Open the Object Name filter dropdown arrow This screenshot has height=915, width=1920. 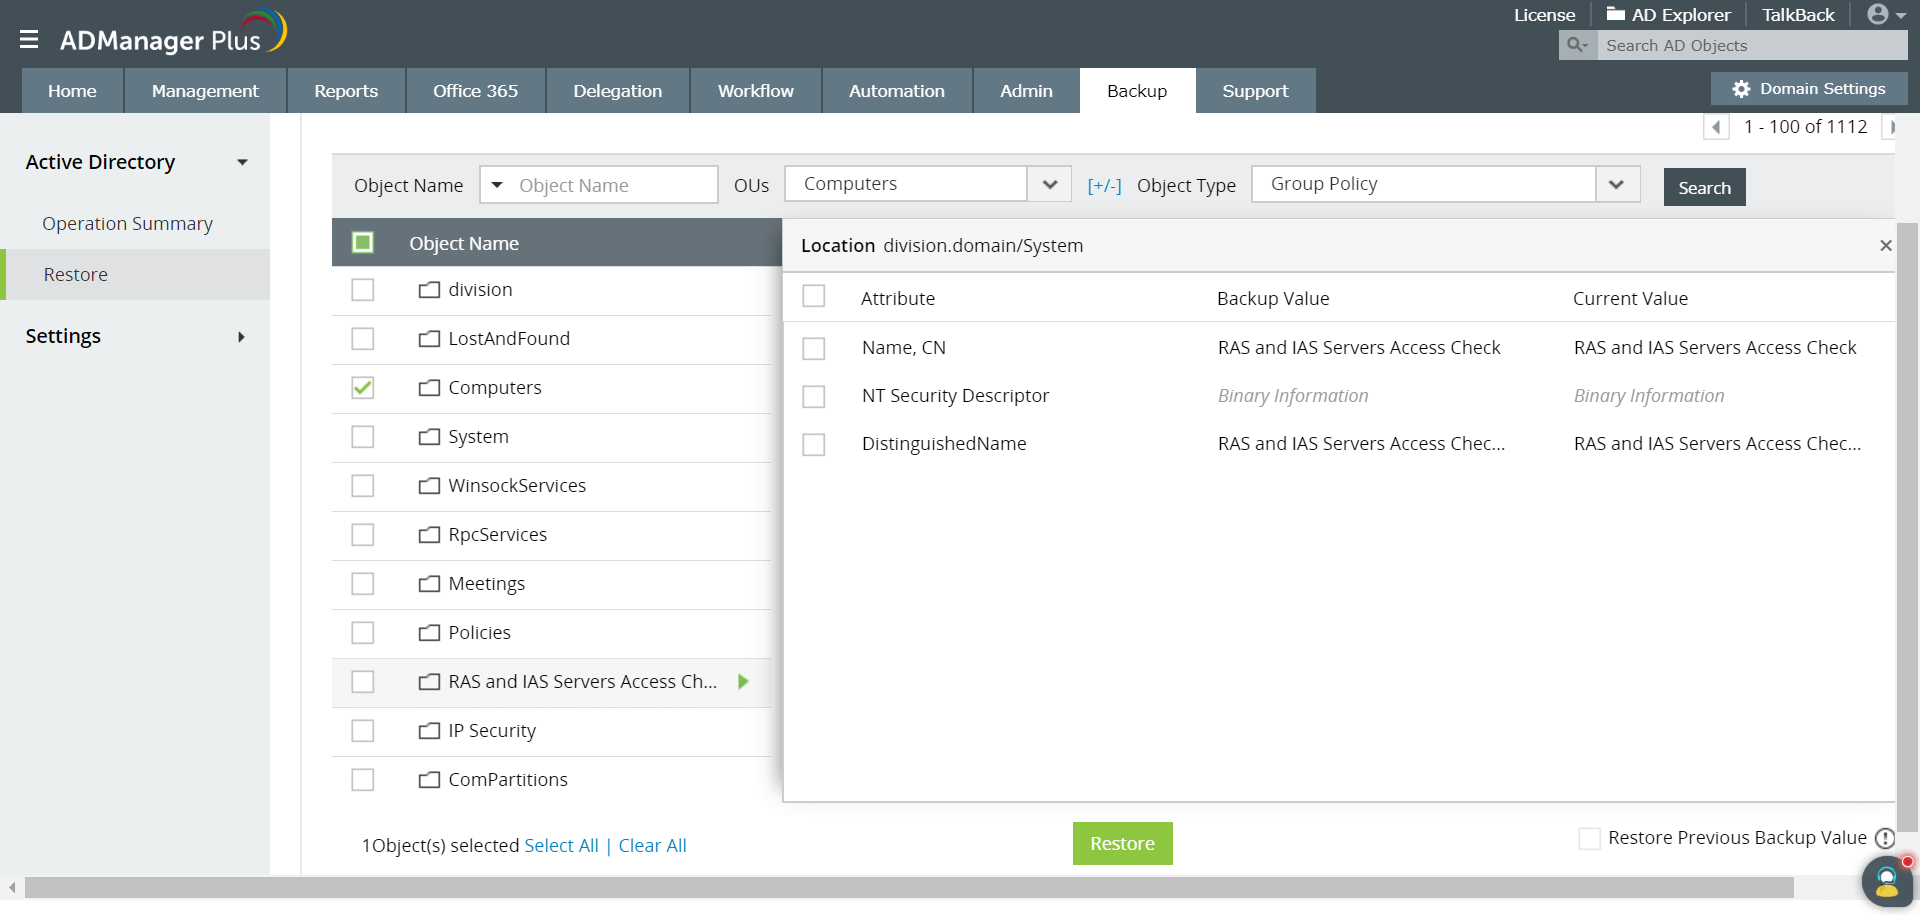point(497,185)
